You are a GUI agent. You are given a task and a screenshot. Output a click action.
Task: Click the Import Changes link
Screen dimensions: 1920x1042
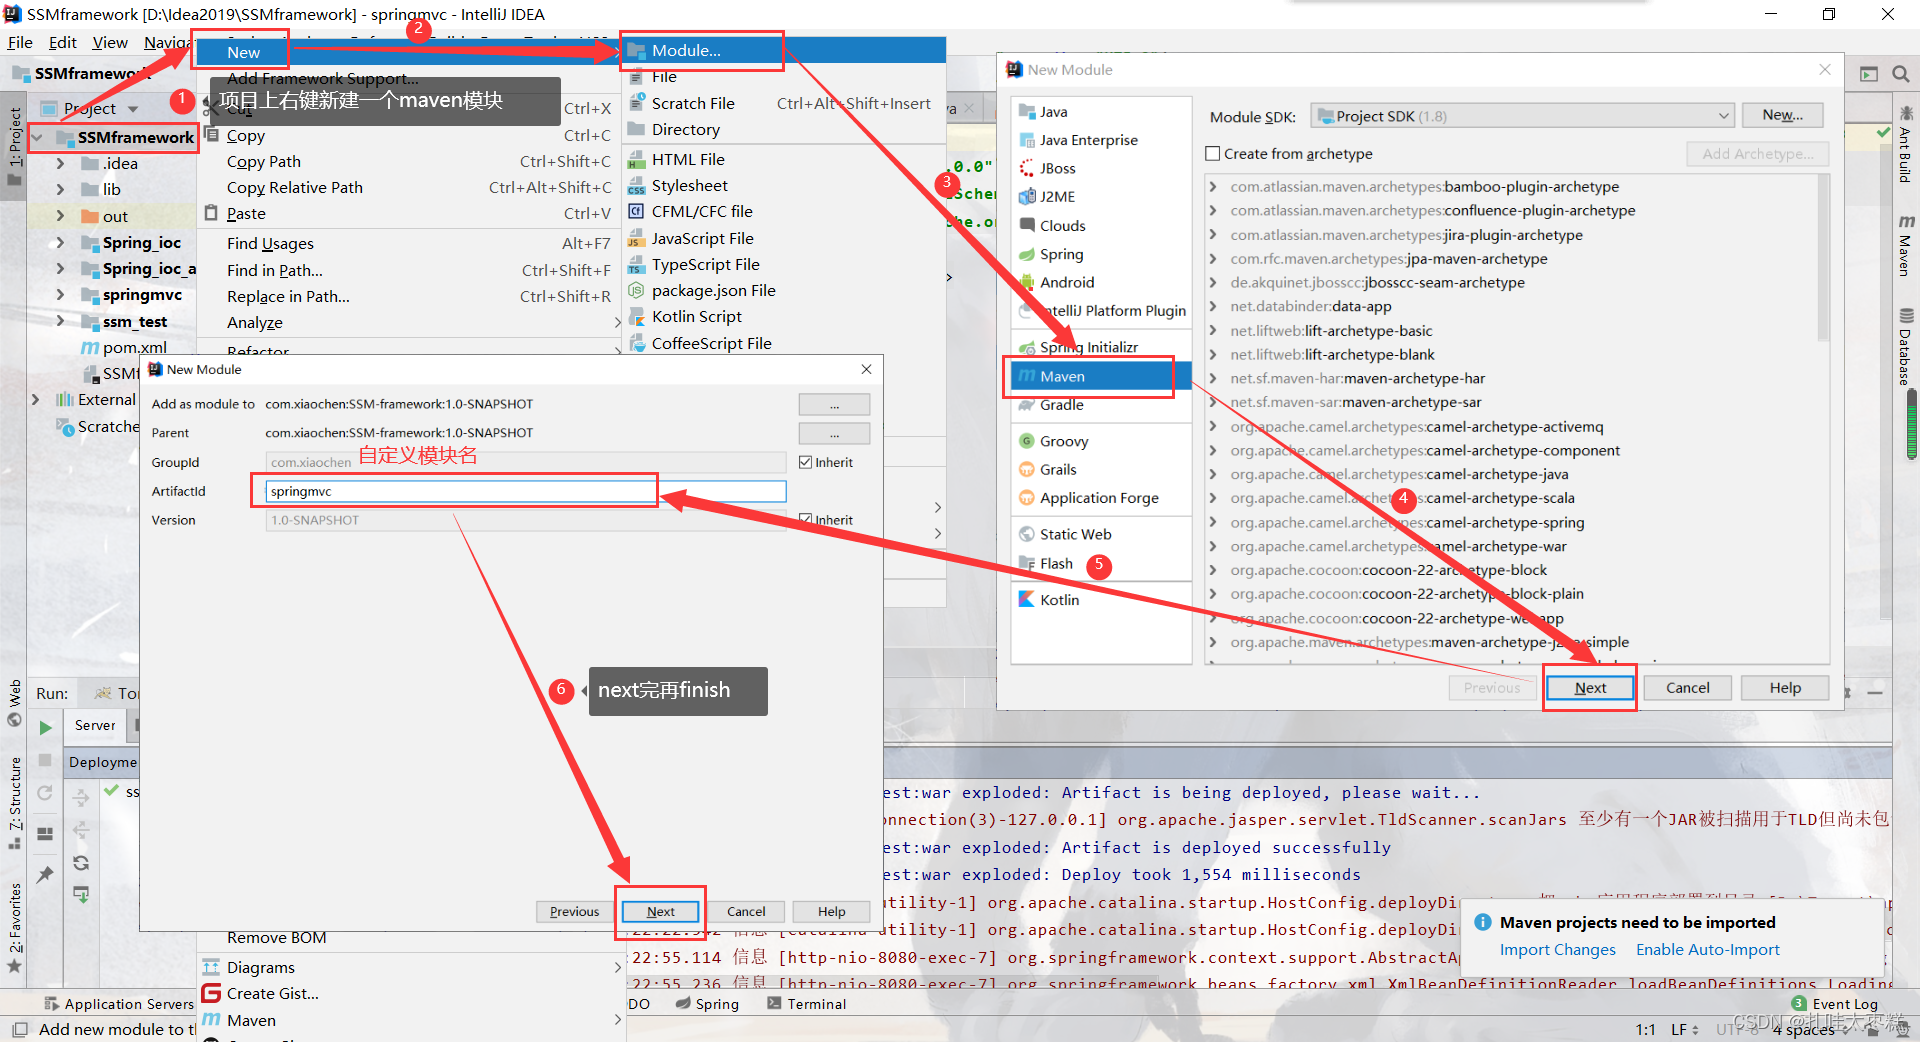1557,950
